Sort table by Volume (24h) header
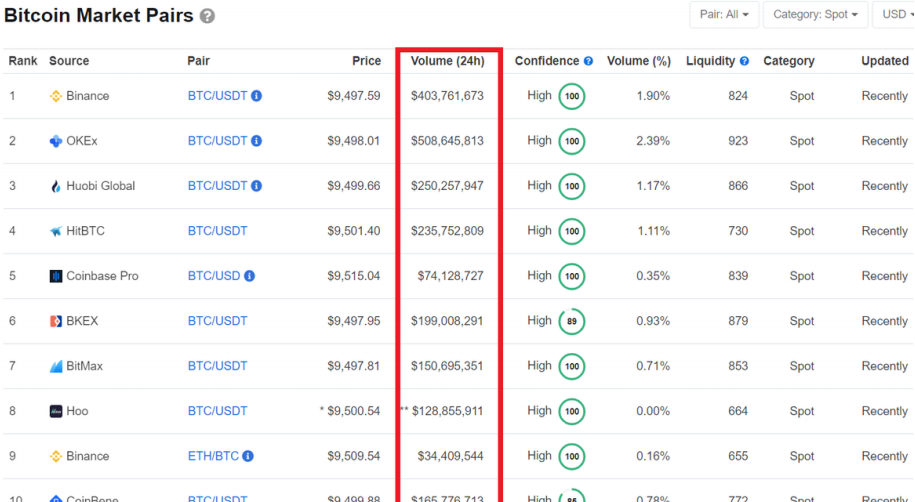The width and height of the screenshot is (915, 502). click(x=448, y=61)
